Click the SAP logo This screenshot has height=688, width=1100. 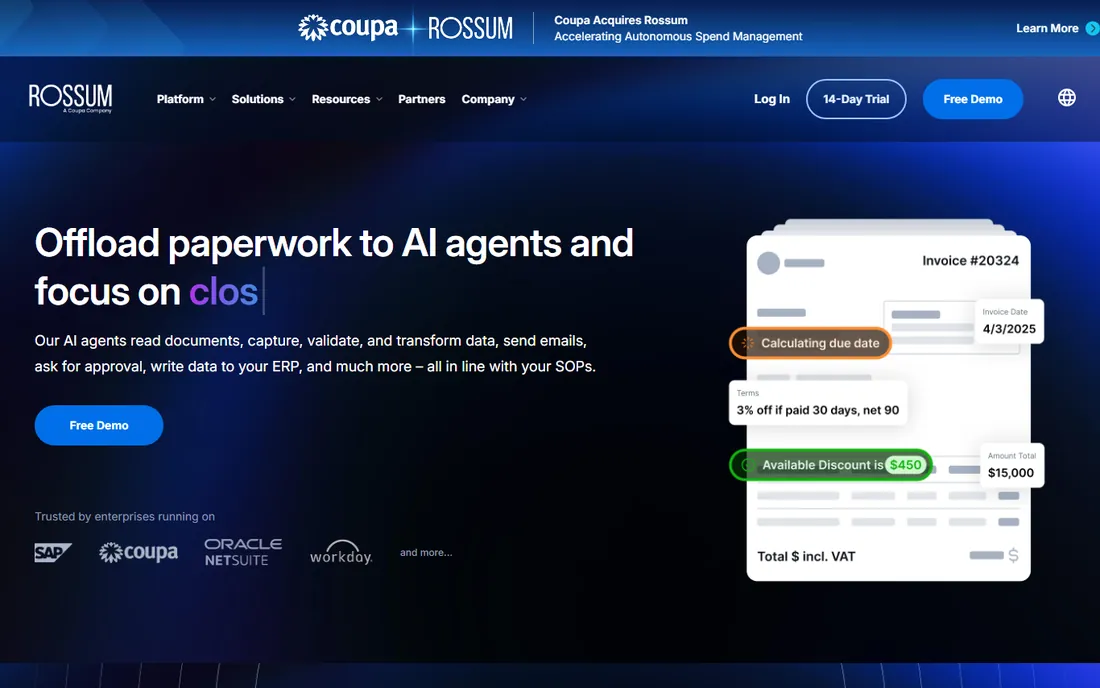click(x=53, y=553)
